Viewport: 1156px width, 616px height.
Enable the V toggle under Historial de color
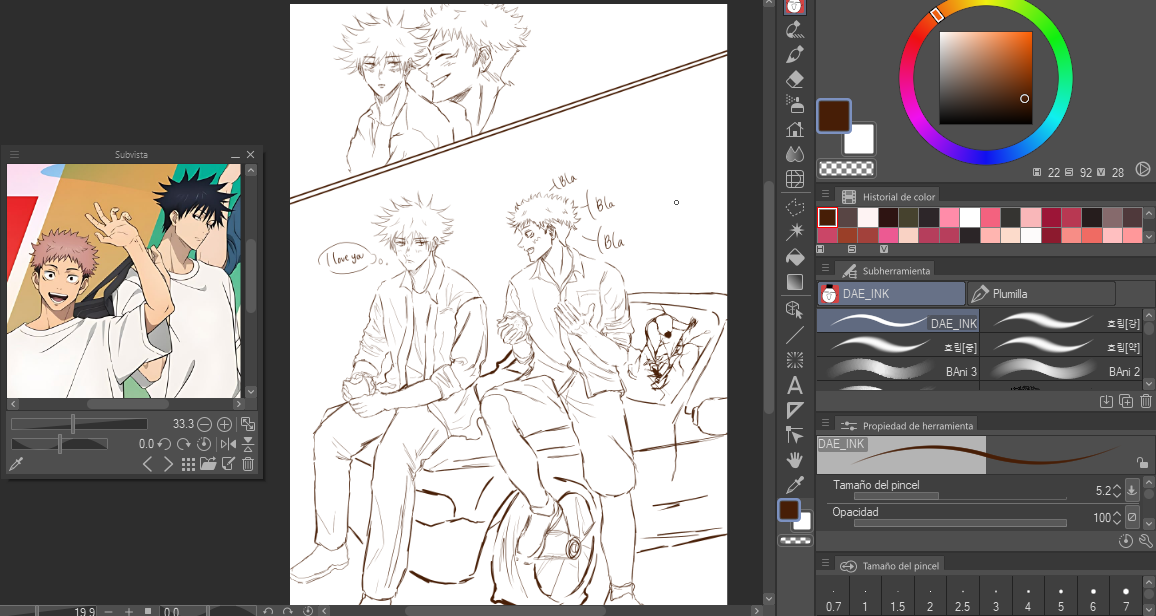click(x=884, y=248)
